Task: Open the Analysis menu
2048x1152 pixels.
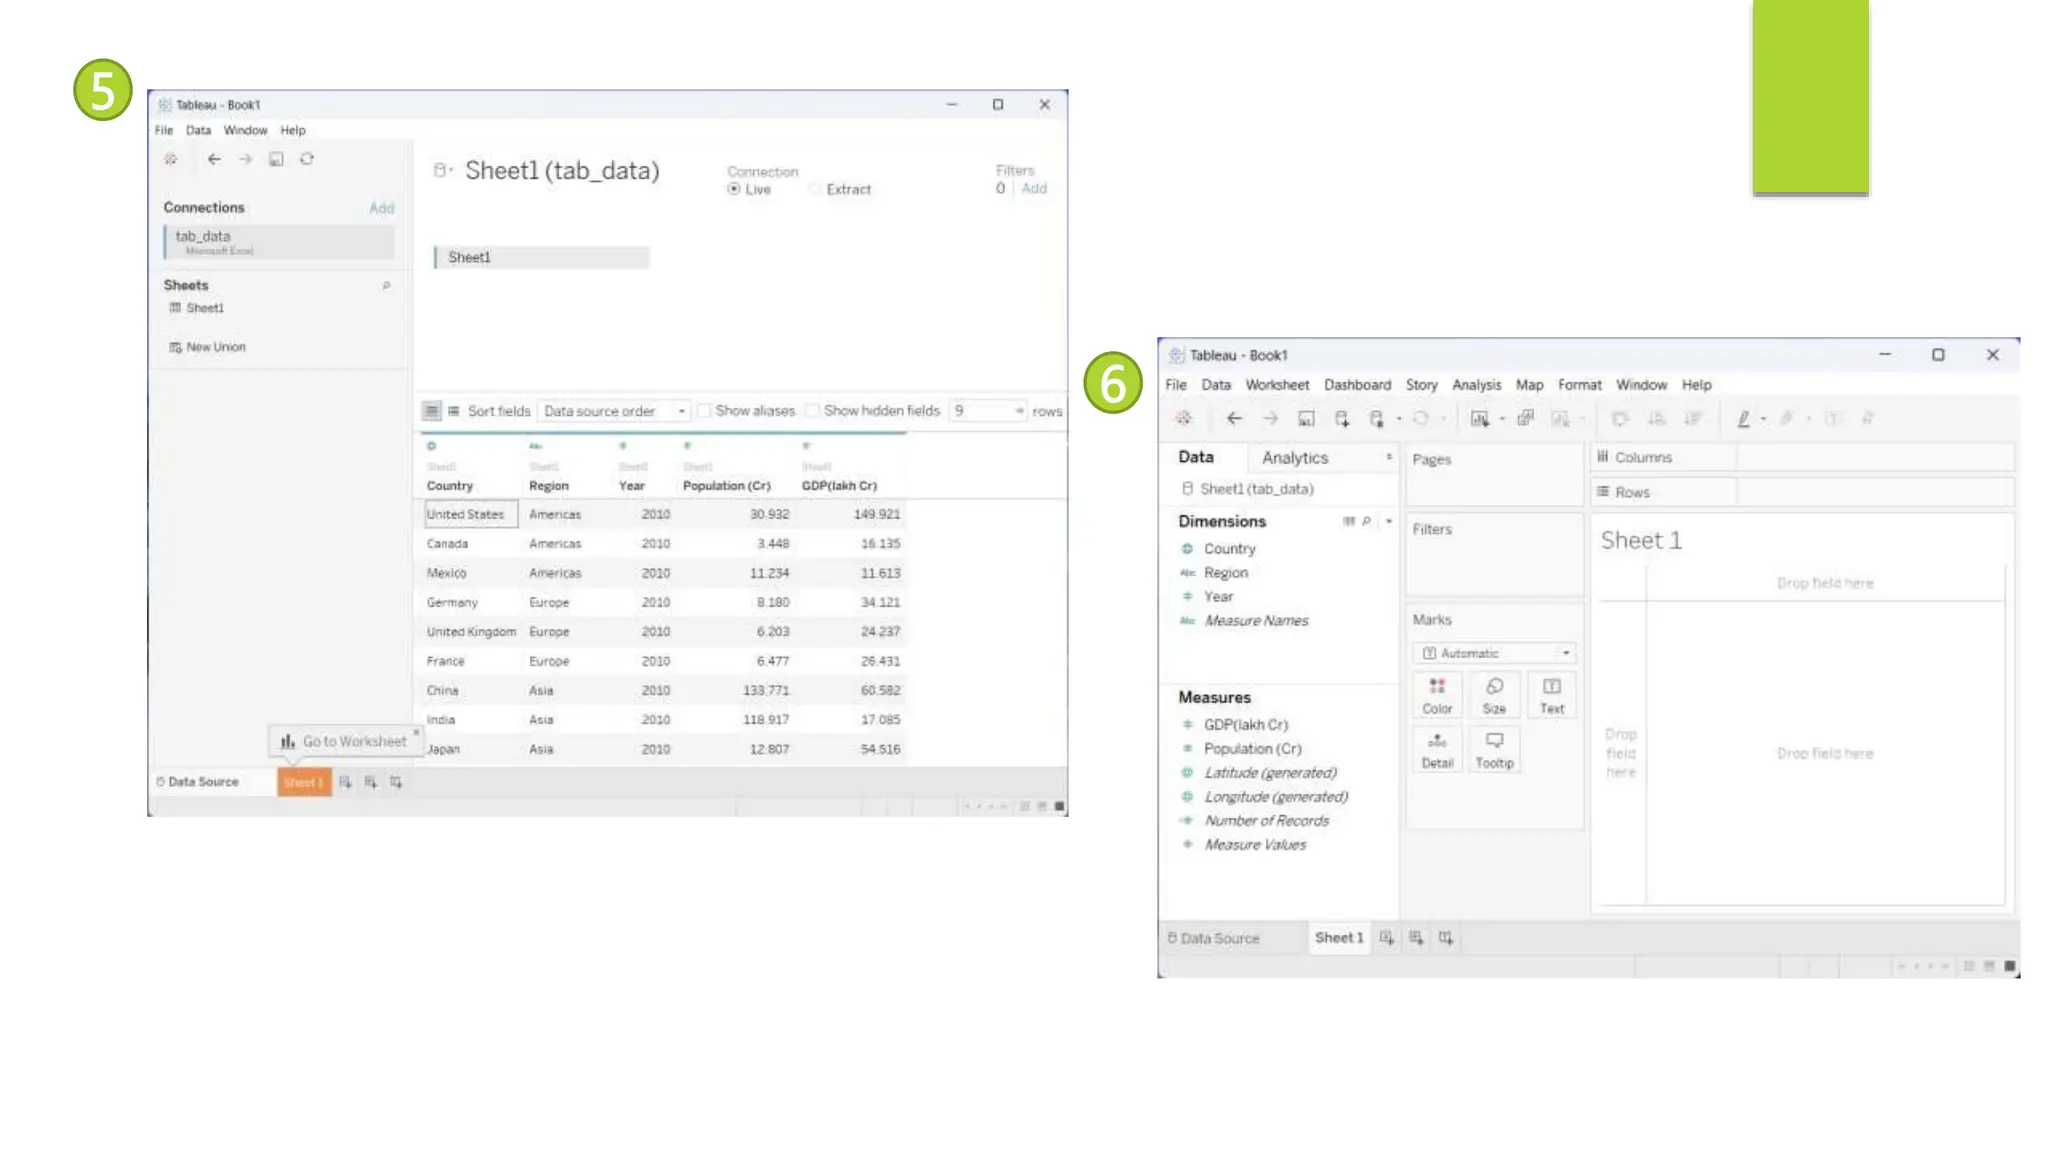Action: pos(1476,385)
